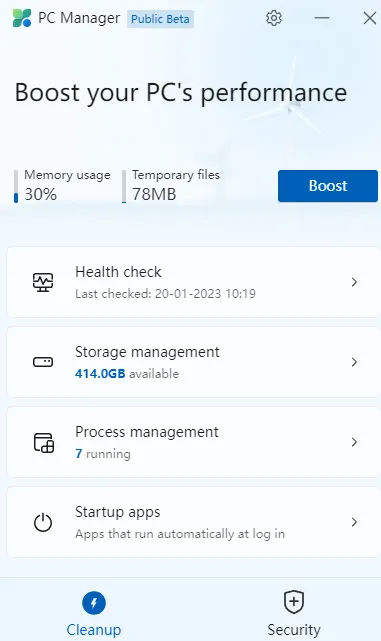This screenshot has height=641, width=381.
Task: Click the blue Boost button
Action: click(328, 186)
